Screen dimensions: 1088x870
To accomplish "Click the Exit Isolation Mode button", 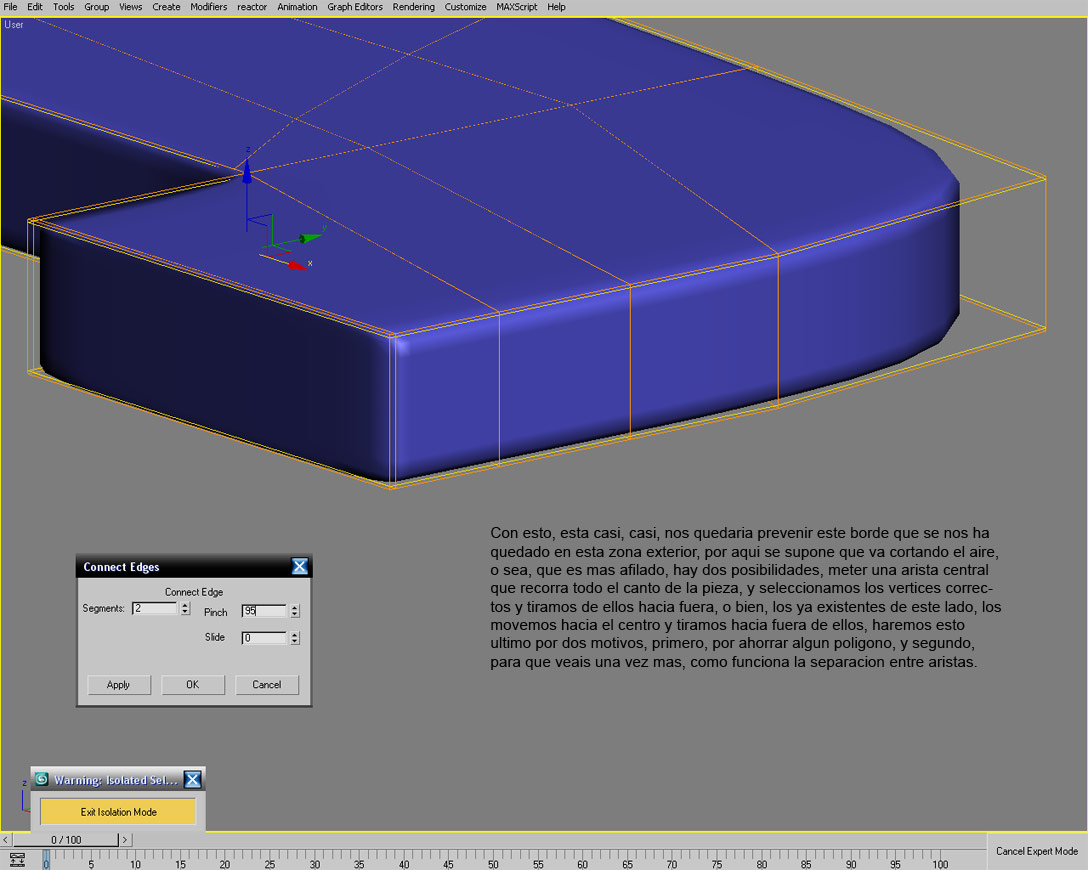I will tap(118, 812).
